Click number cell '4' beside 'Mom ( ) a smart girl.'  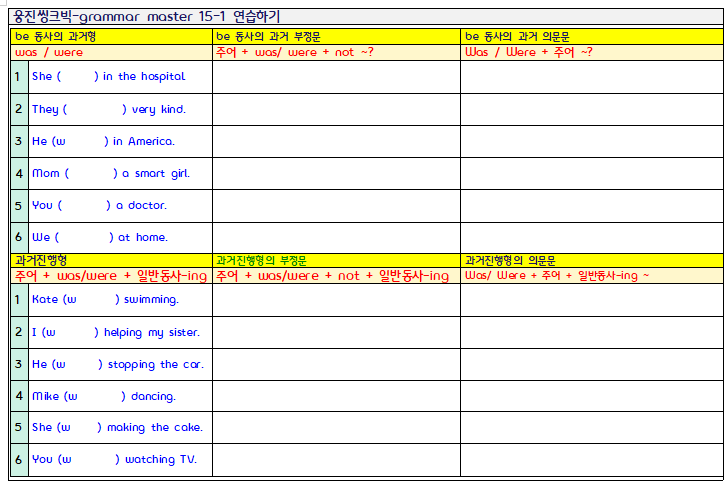point(19,173)
